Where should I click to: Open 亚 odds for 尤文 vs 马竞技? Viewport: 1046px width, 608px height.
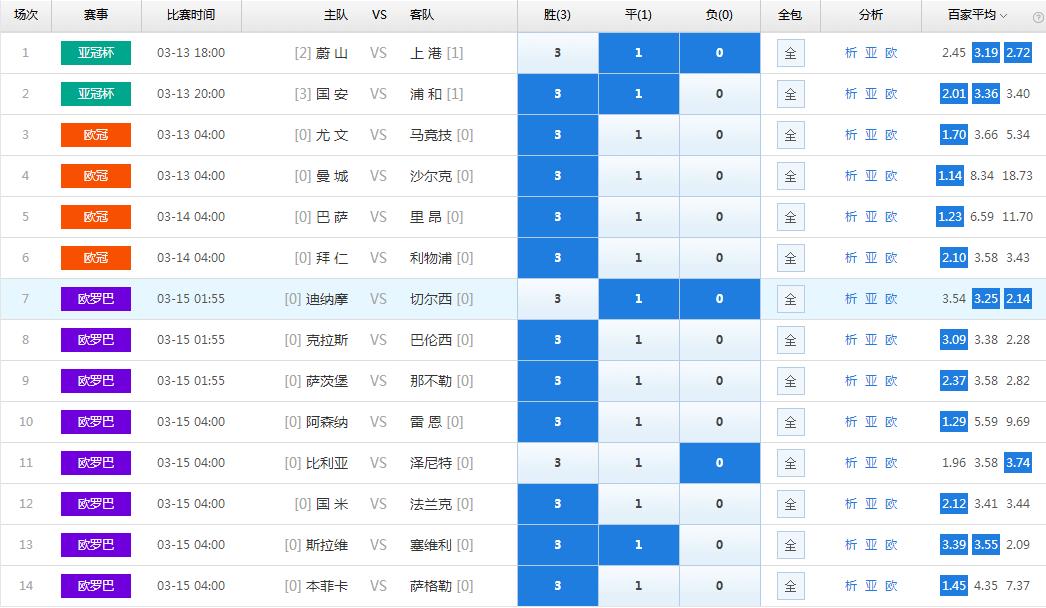tap(871, 135)
